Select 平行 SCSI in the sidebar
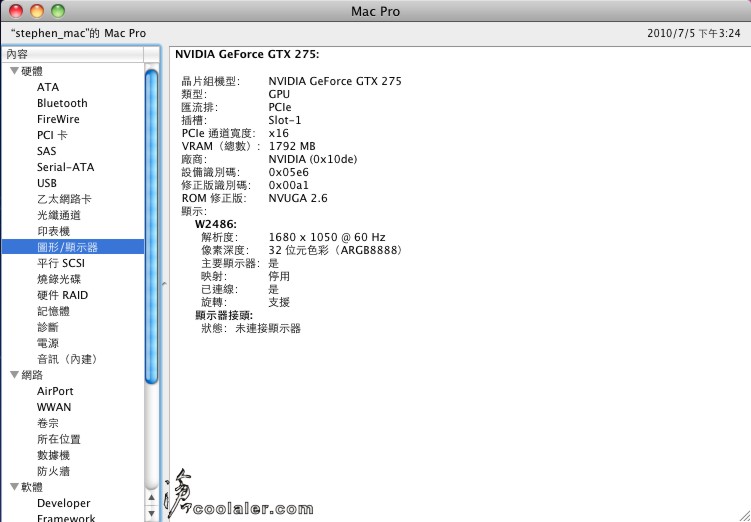The width and height of the screenshot is (751, 522). [x=61, y=263]
